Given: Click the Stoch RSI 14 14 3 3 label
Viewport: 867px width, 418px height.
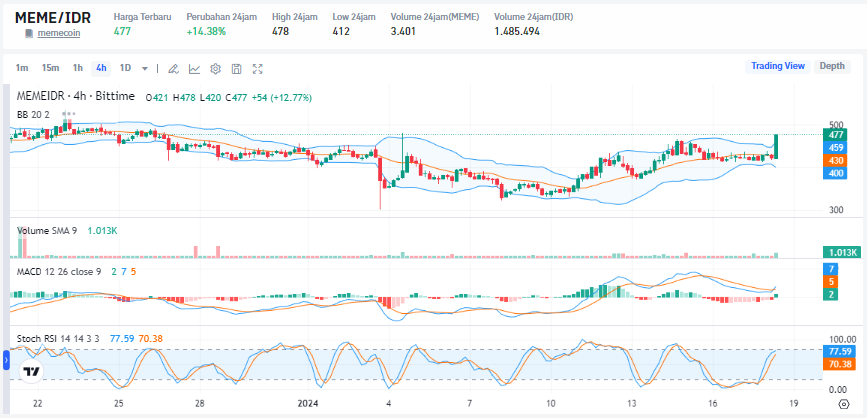Looking at the screenshot, I should click(58, 338).
